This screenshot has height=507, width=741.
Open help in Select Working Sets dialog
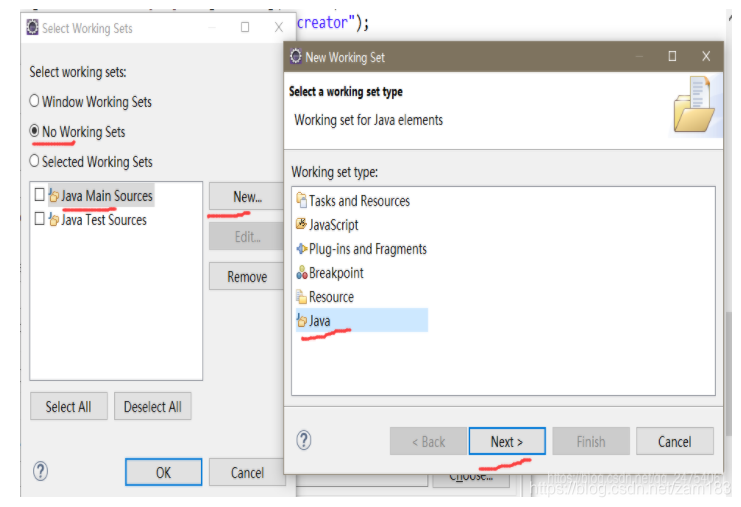pos(41,471)
